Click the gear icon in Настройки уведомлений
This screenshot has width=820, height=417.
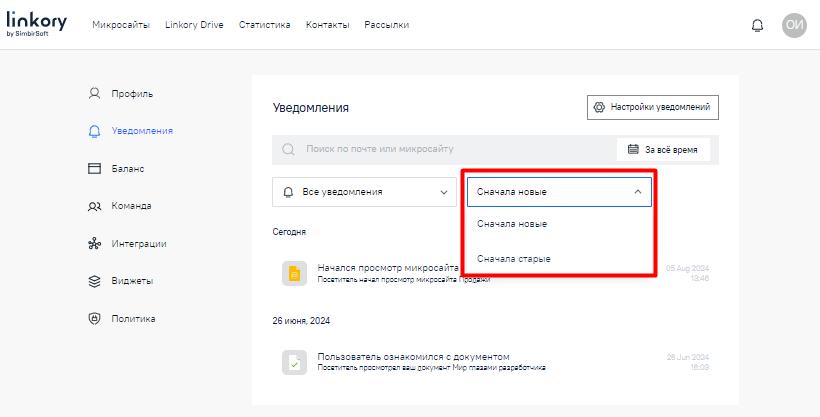pos(599,107)
